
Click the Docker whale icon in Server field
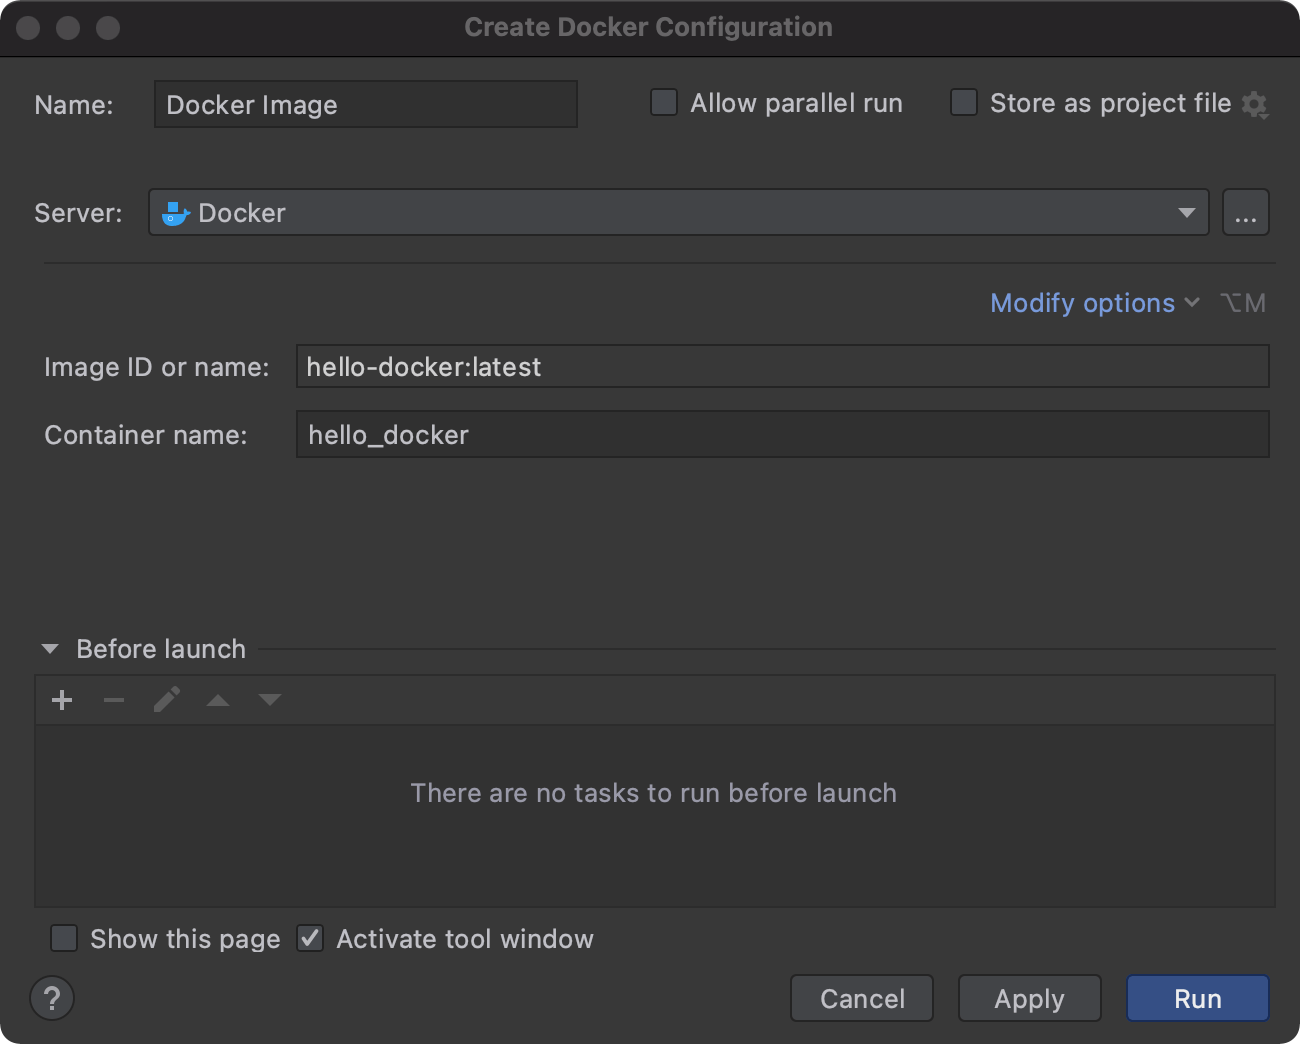(175, 212)
